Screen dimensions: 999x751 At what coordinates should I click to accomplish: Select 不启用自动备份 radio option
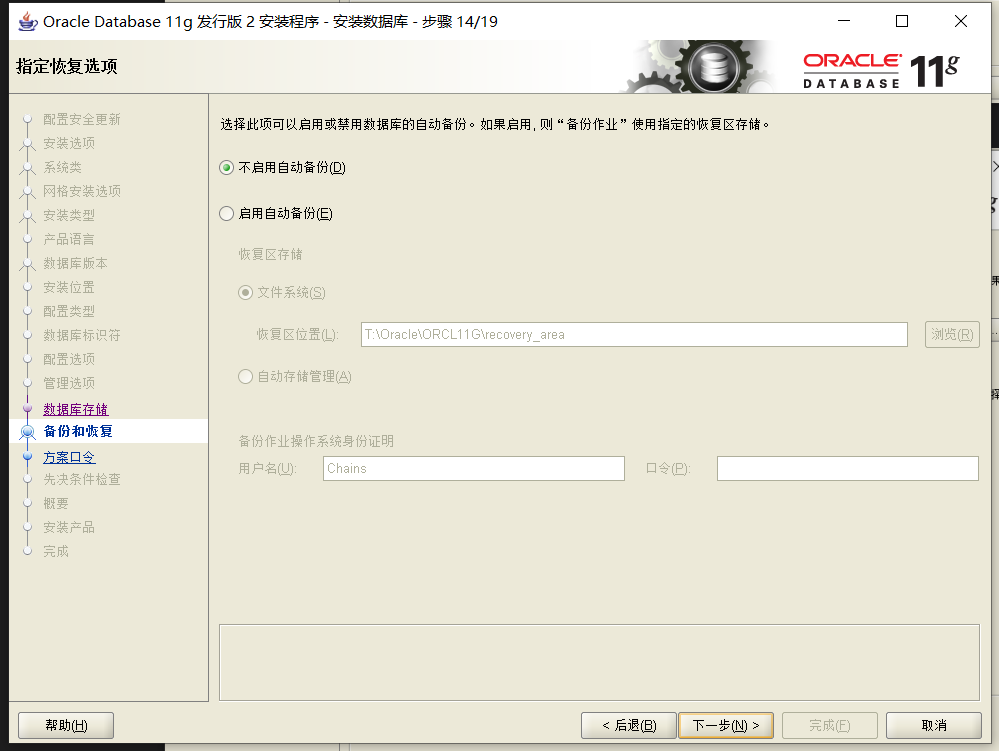[226, 168]
